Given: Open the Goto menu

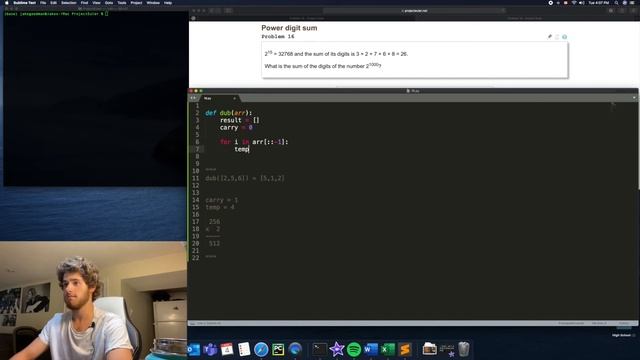Looking at the screenshot, I should coord(109,3).
